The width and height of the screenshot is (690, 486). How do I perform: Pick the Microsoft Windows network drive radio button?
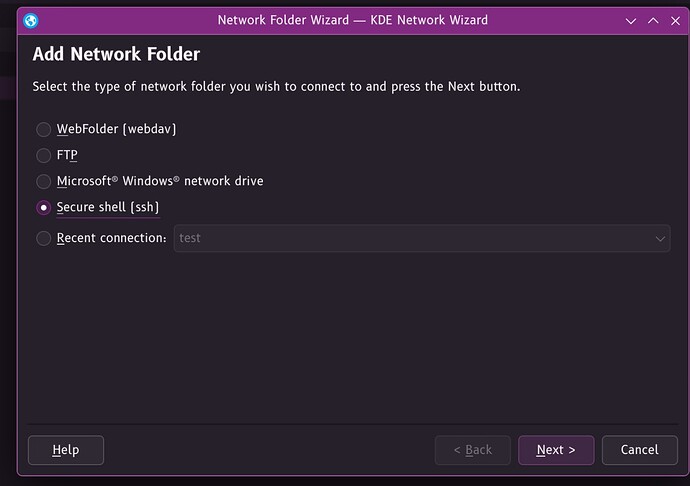(x=44, y=182)
